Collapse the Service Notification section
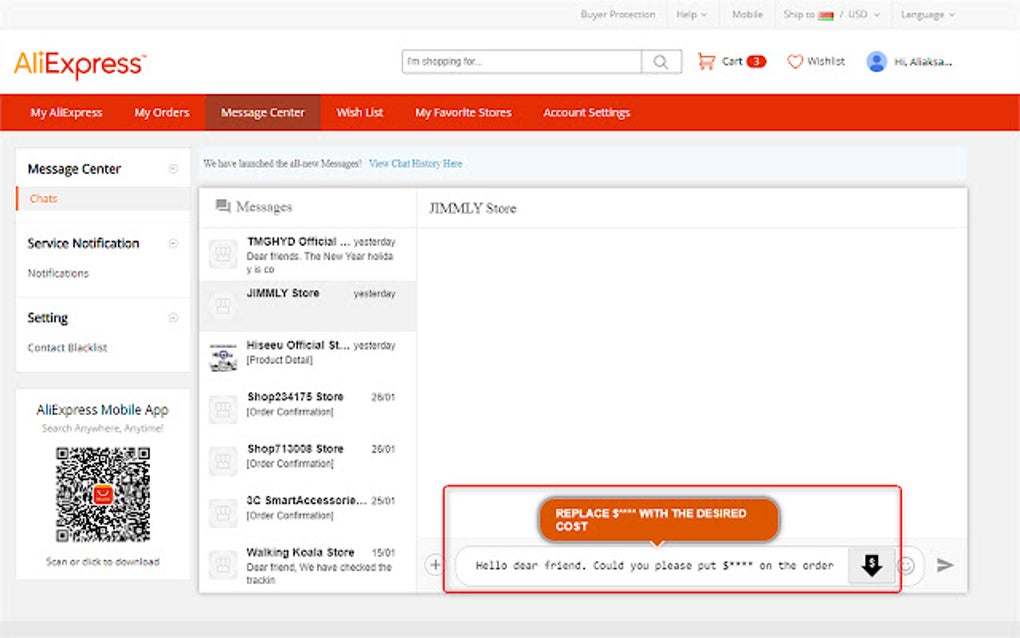 (173, 243)
